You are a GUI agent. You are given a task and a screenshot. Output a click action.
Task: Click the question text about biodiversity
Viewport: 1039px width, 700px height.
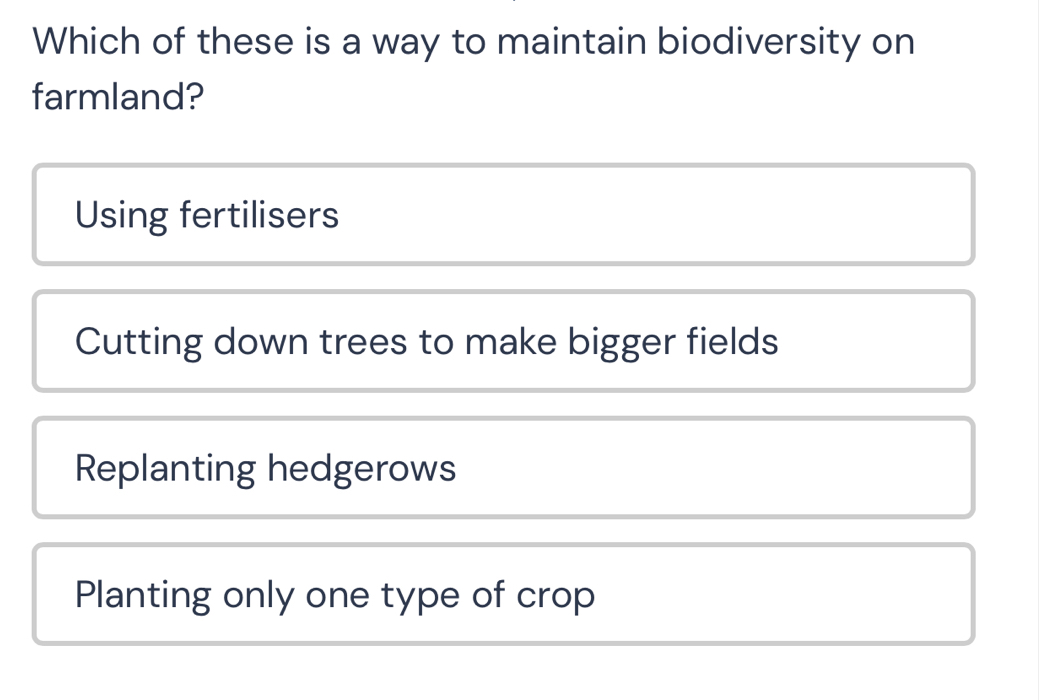click(x=473, y=42)
